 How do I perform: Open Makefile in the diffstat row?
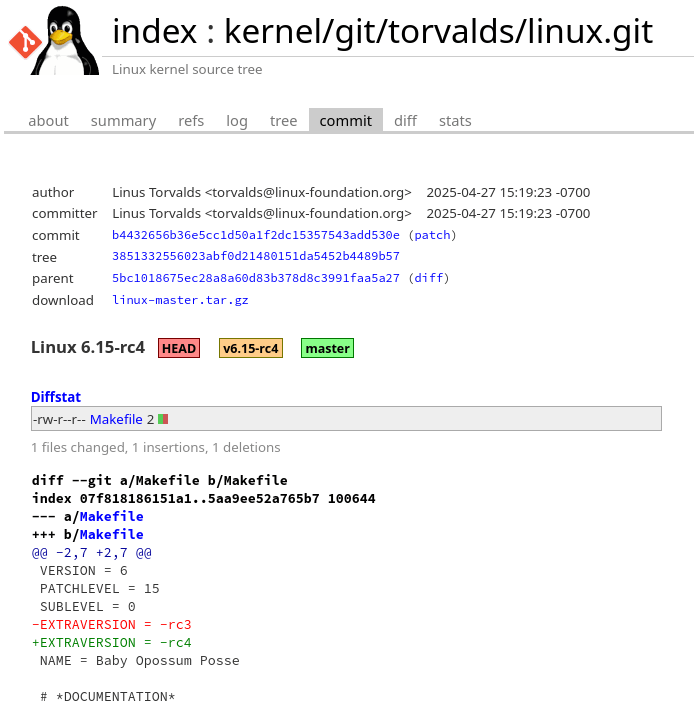point(116,419)
